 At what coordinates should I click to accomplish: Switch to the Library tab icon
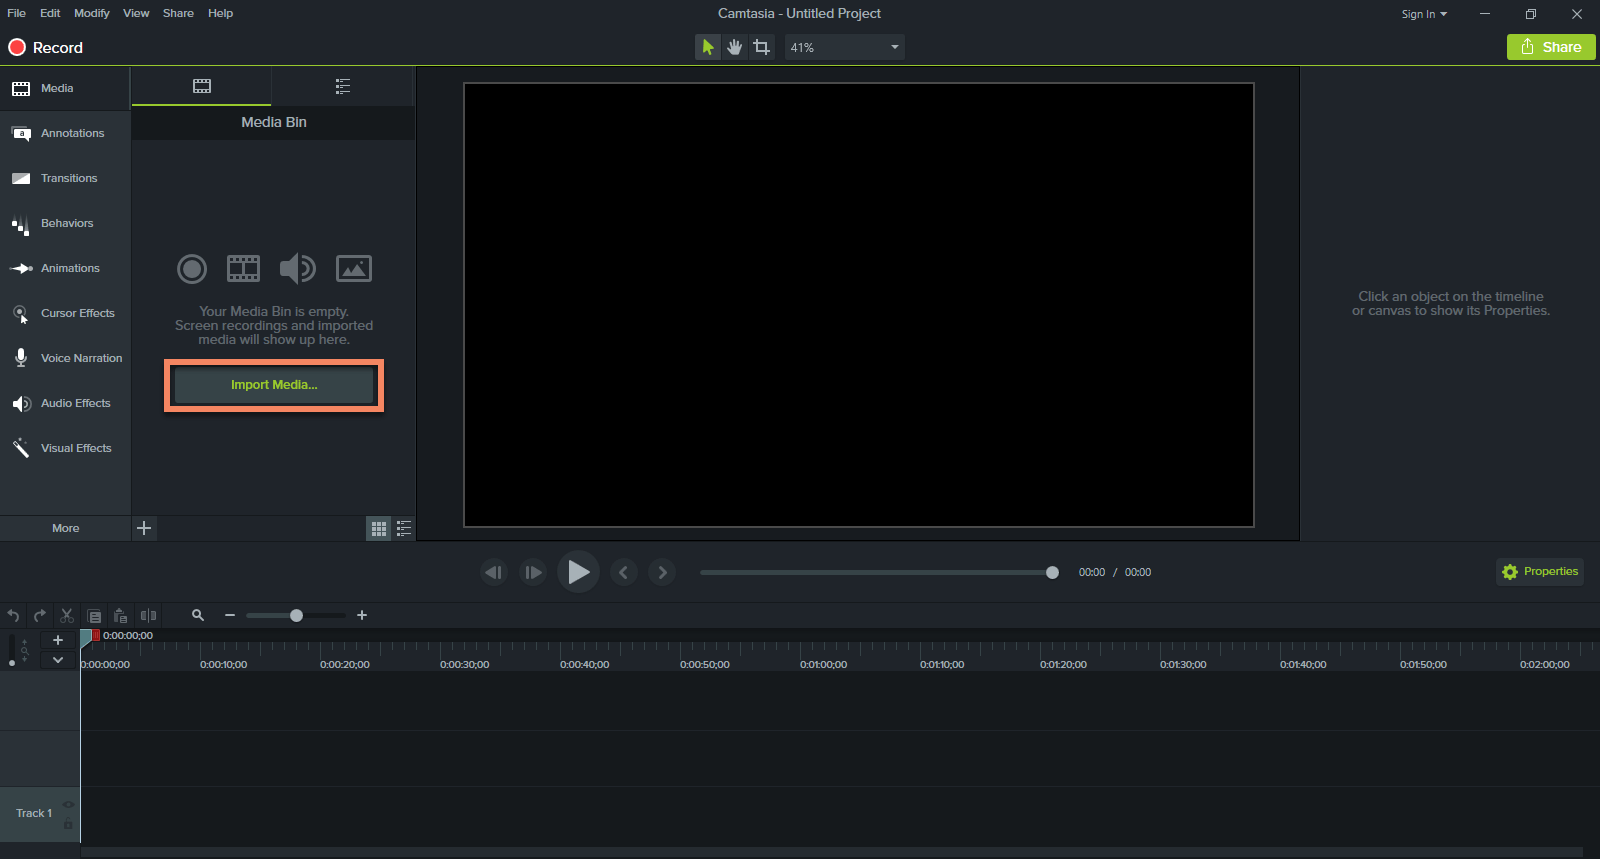pyautogui.click(x=343, y=86)
